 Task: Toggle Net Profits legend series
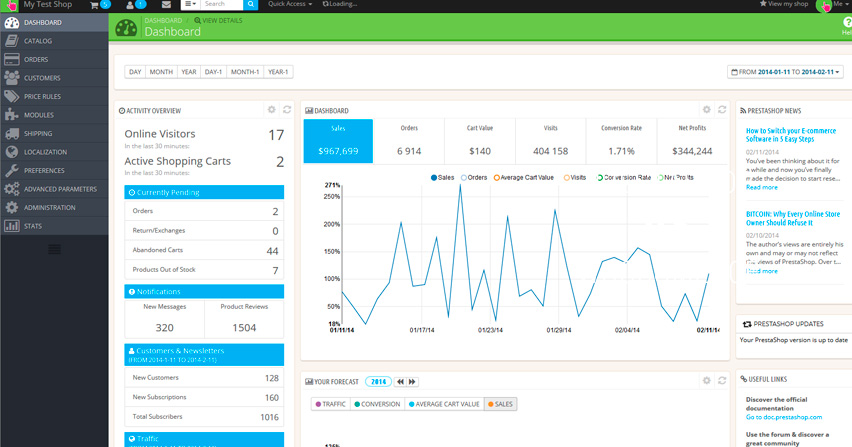click(675, 178)
